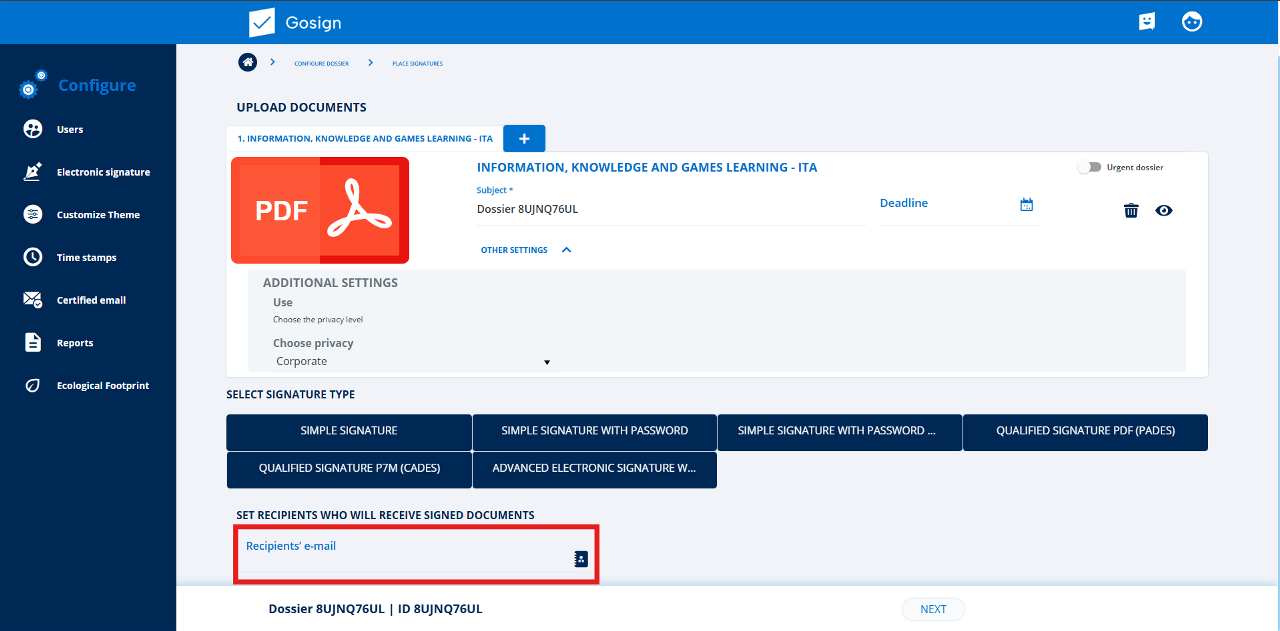Open address book for recipients
The image size is (1280, 631).
pos(581,559)
